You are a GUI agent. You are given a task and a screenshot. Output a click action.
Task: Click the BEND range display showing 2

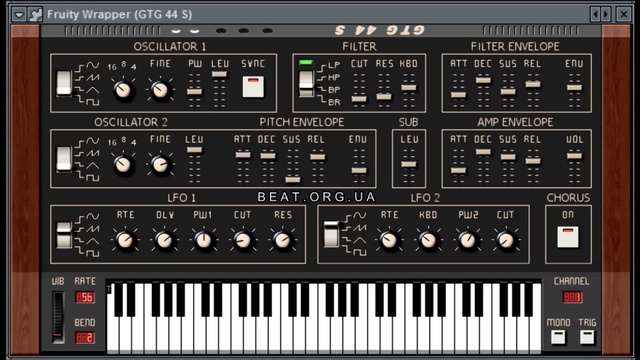85,338
